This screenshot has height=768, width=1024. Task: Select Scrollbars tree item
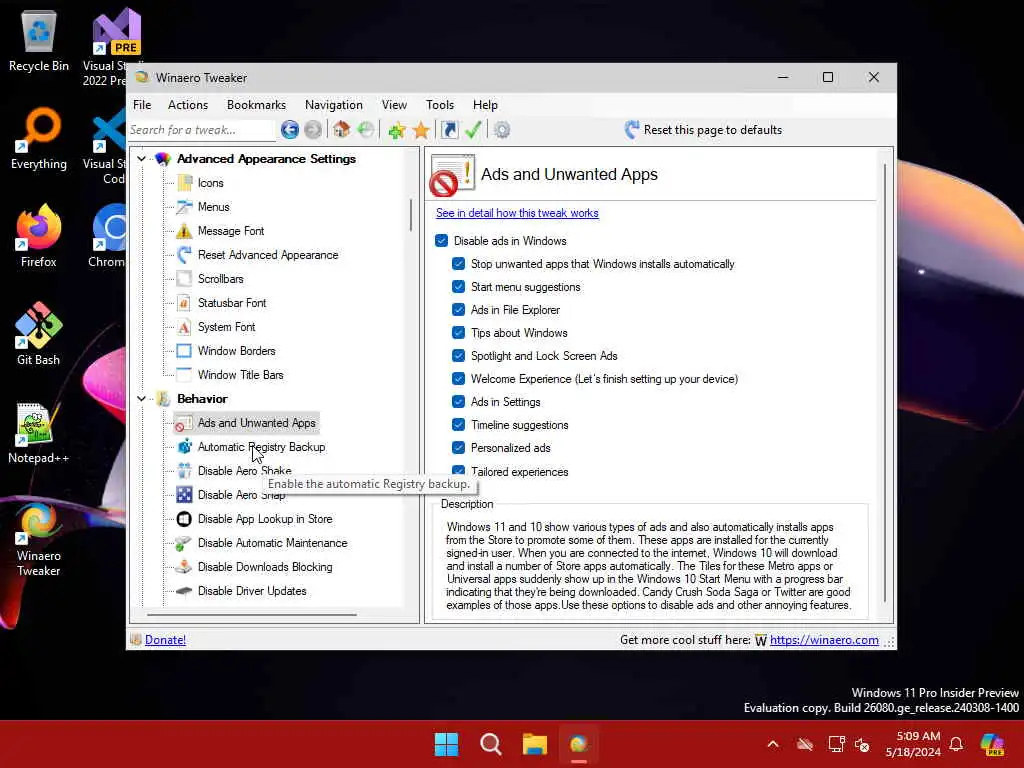tap(221, 279)
